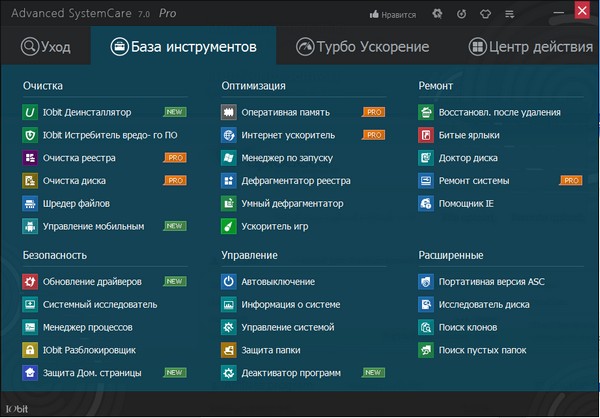Open the skin (t-shirt) icon in title bar

pos(486,14)
